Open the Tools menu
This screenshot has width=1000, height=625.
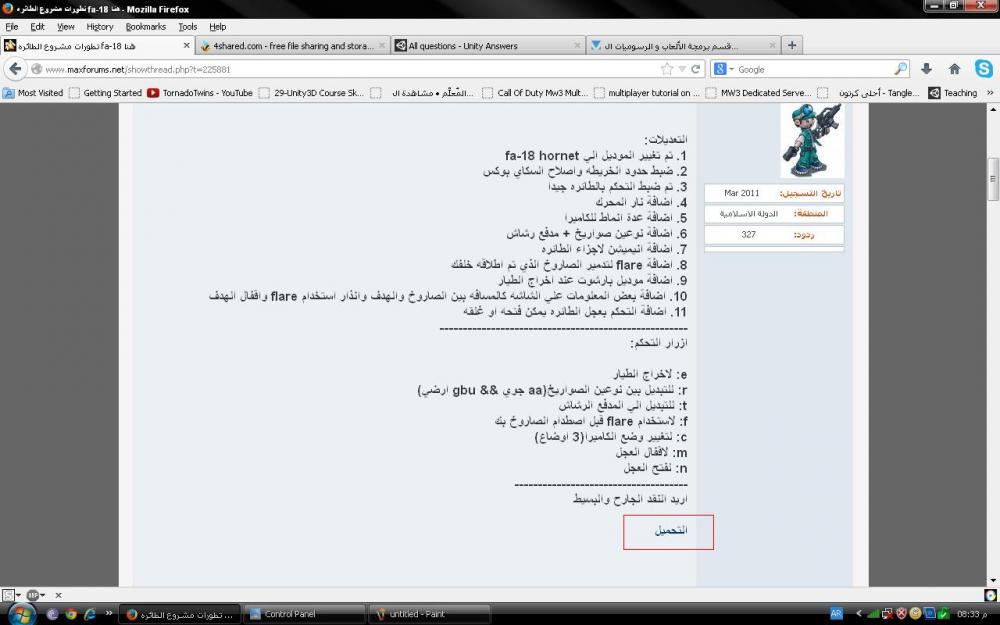pyautogui.click(x=188, y=27)
